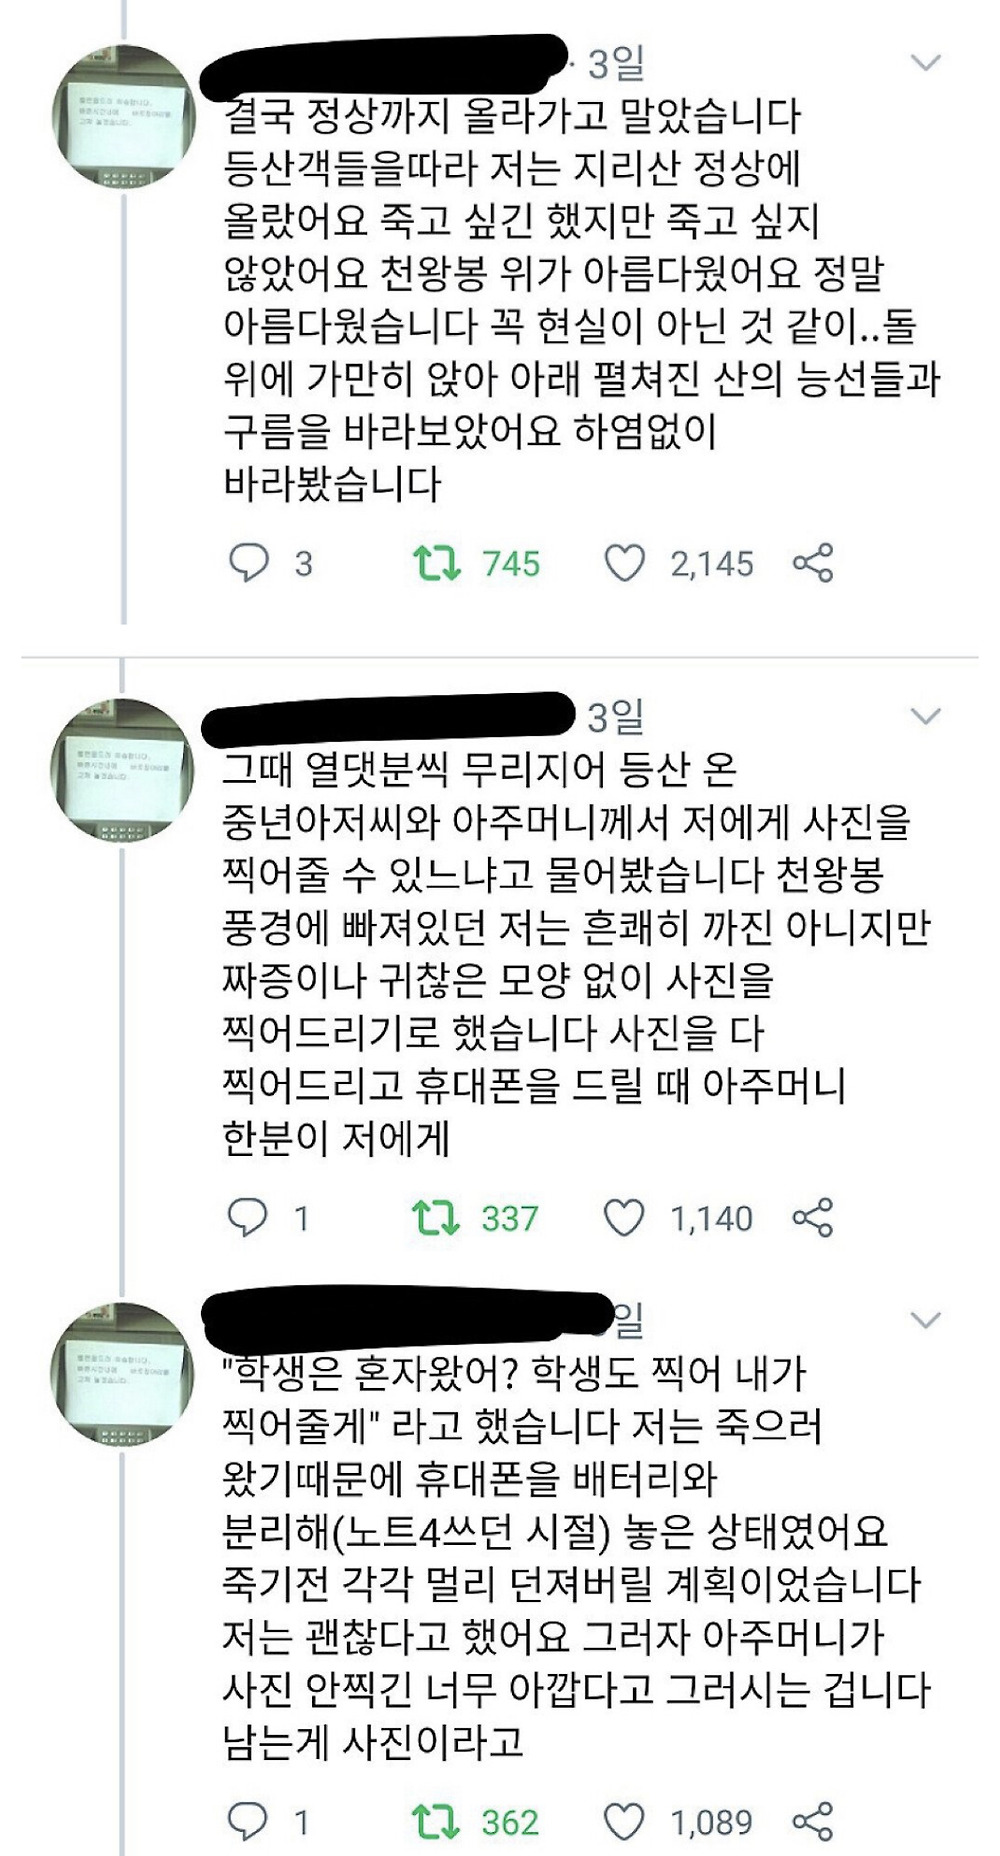This screenshot has width=1000, height=1856.
Task: Share the third tweet in the thread
Action: [x=813, y=1822]
